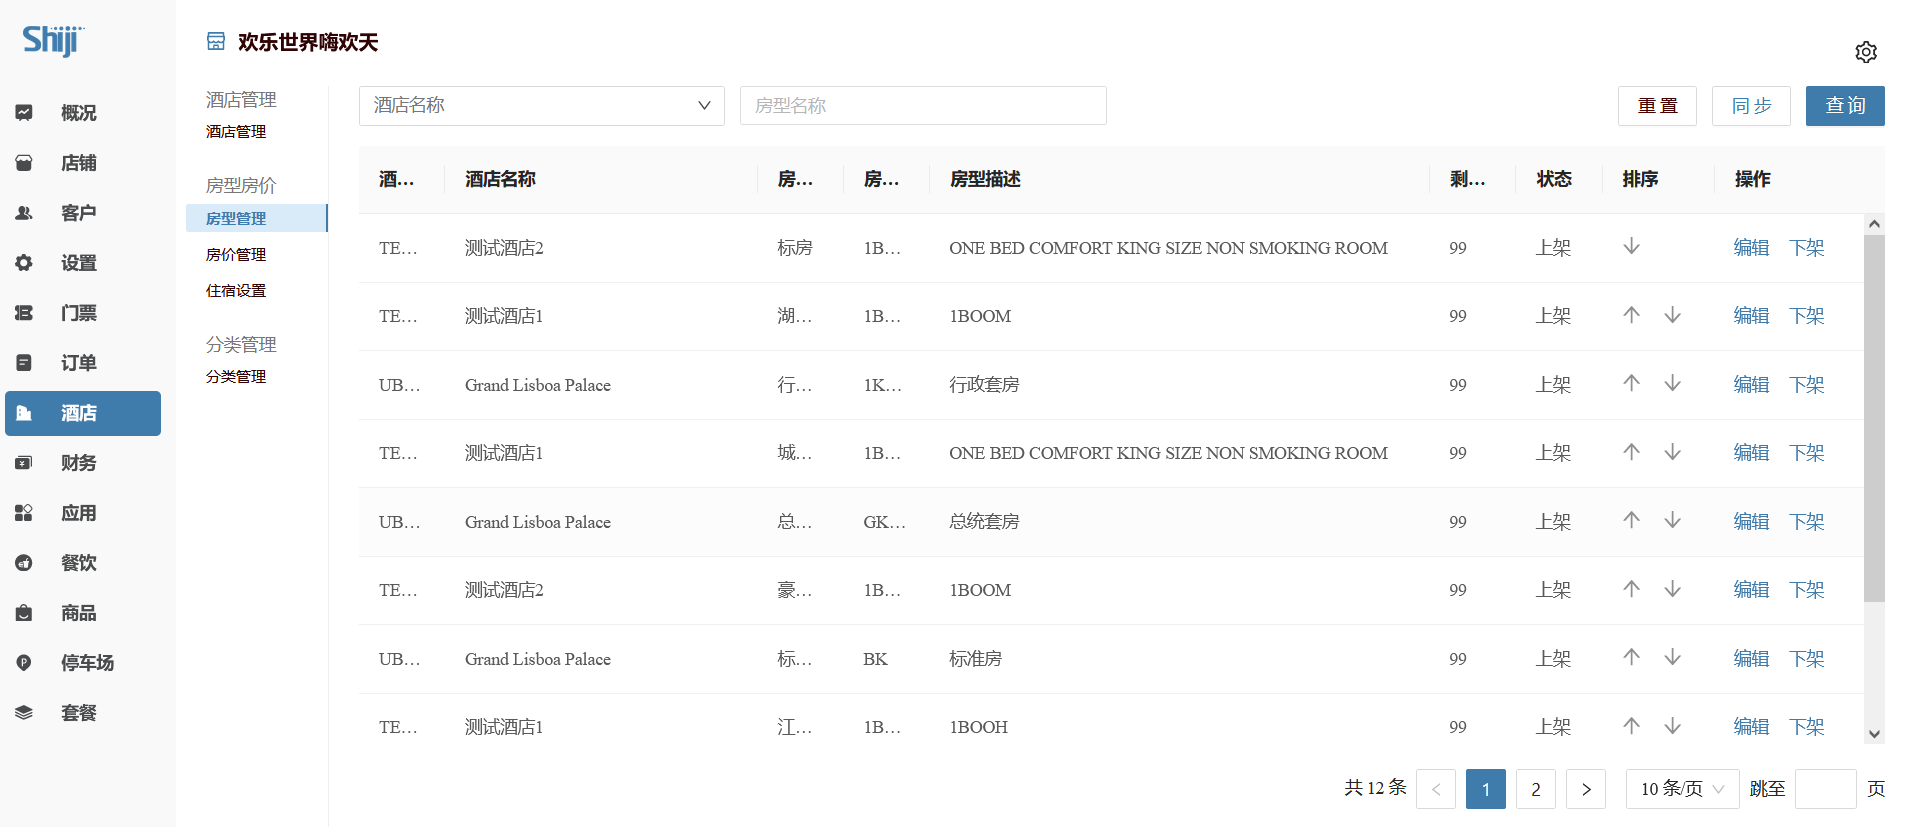The width and height of the screenshot is (1905, 827).
Task: Move the 标准房 row up
Action: coord(1631,658)
